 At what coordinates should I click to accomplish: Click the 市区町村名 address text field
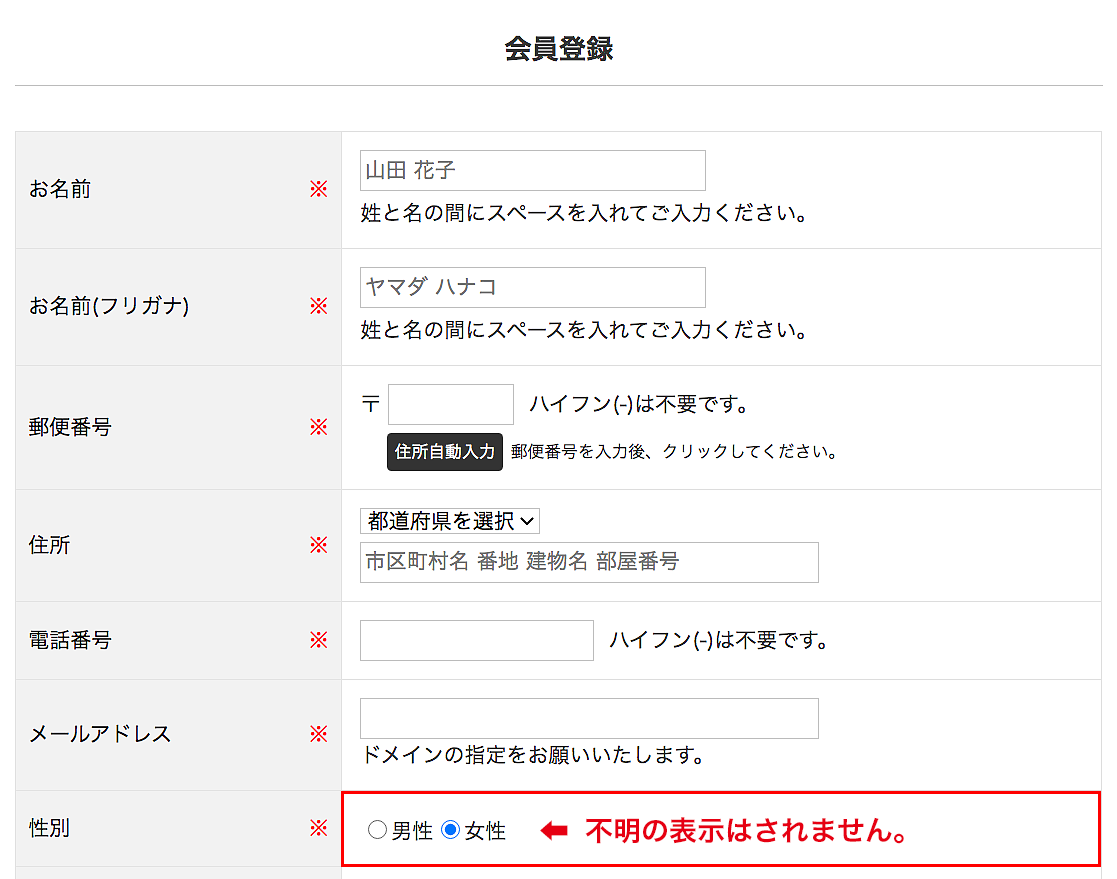(588, 562)
